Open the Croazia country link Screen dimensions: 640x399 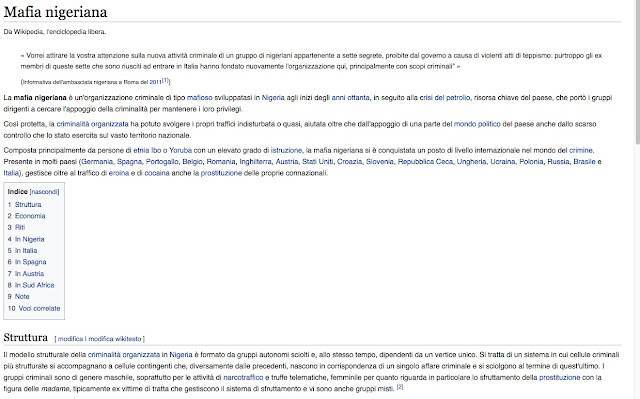click(349, 162)
